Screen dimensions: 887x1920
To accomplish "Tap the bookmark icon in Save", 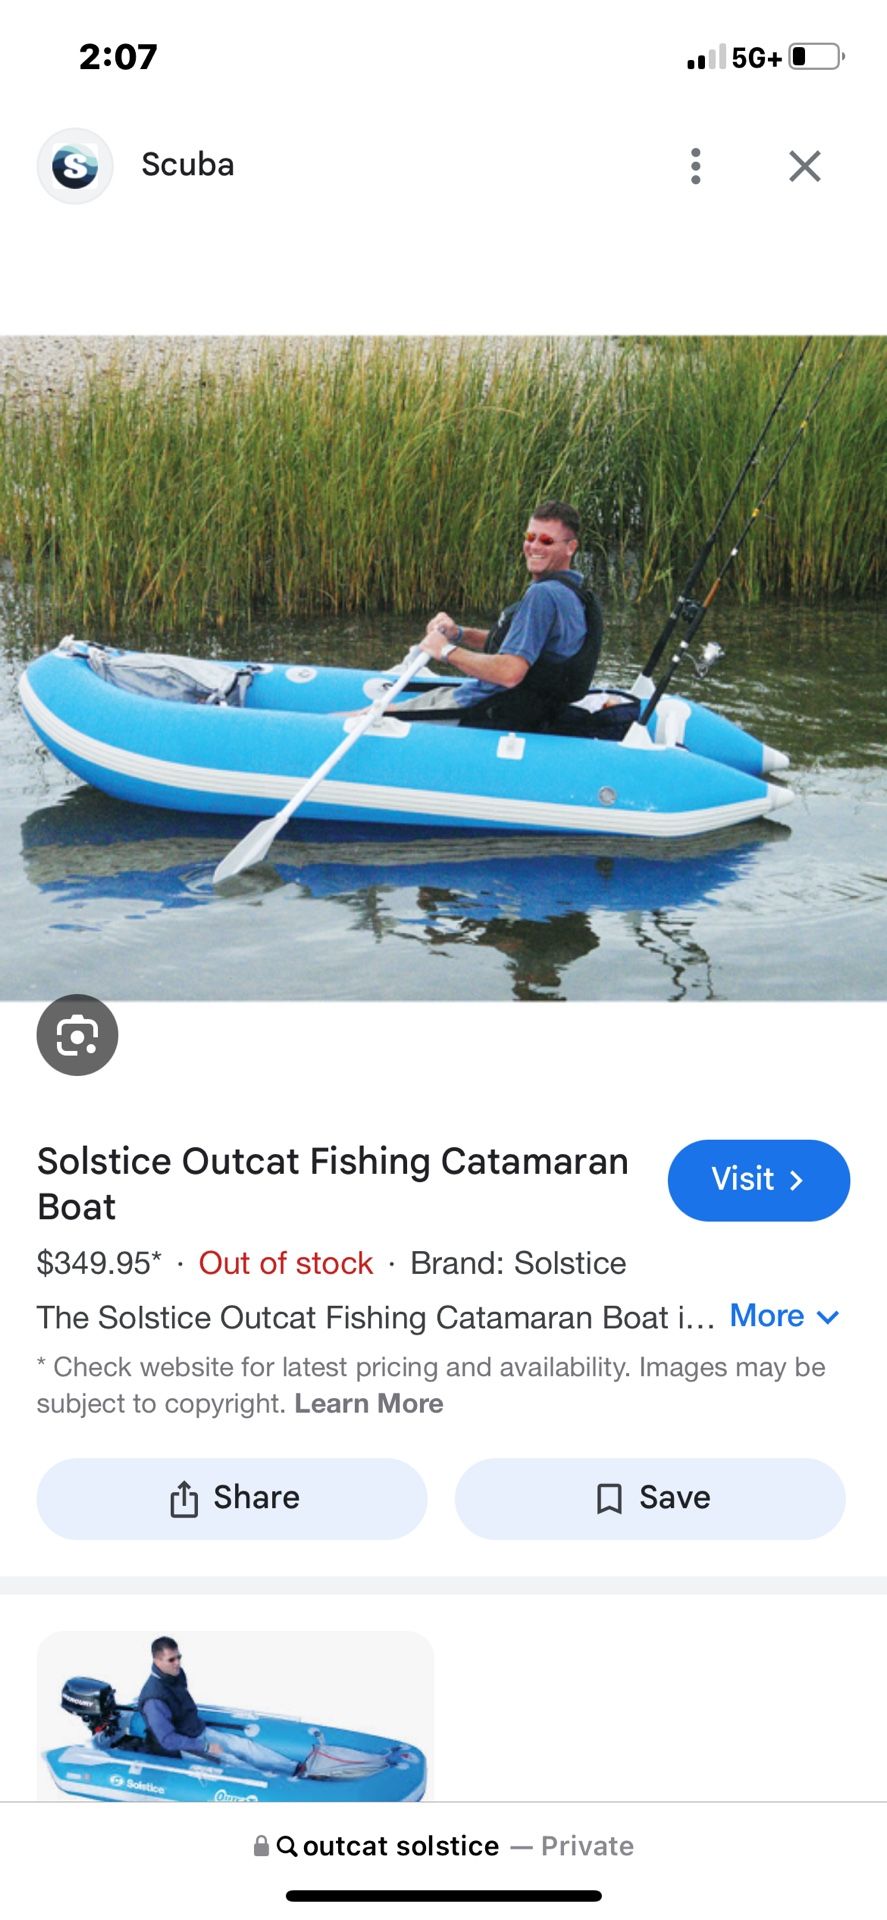I will pos(609,1499).
